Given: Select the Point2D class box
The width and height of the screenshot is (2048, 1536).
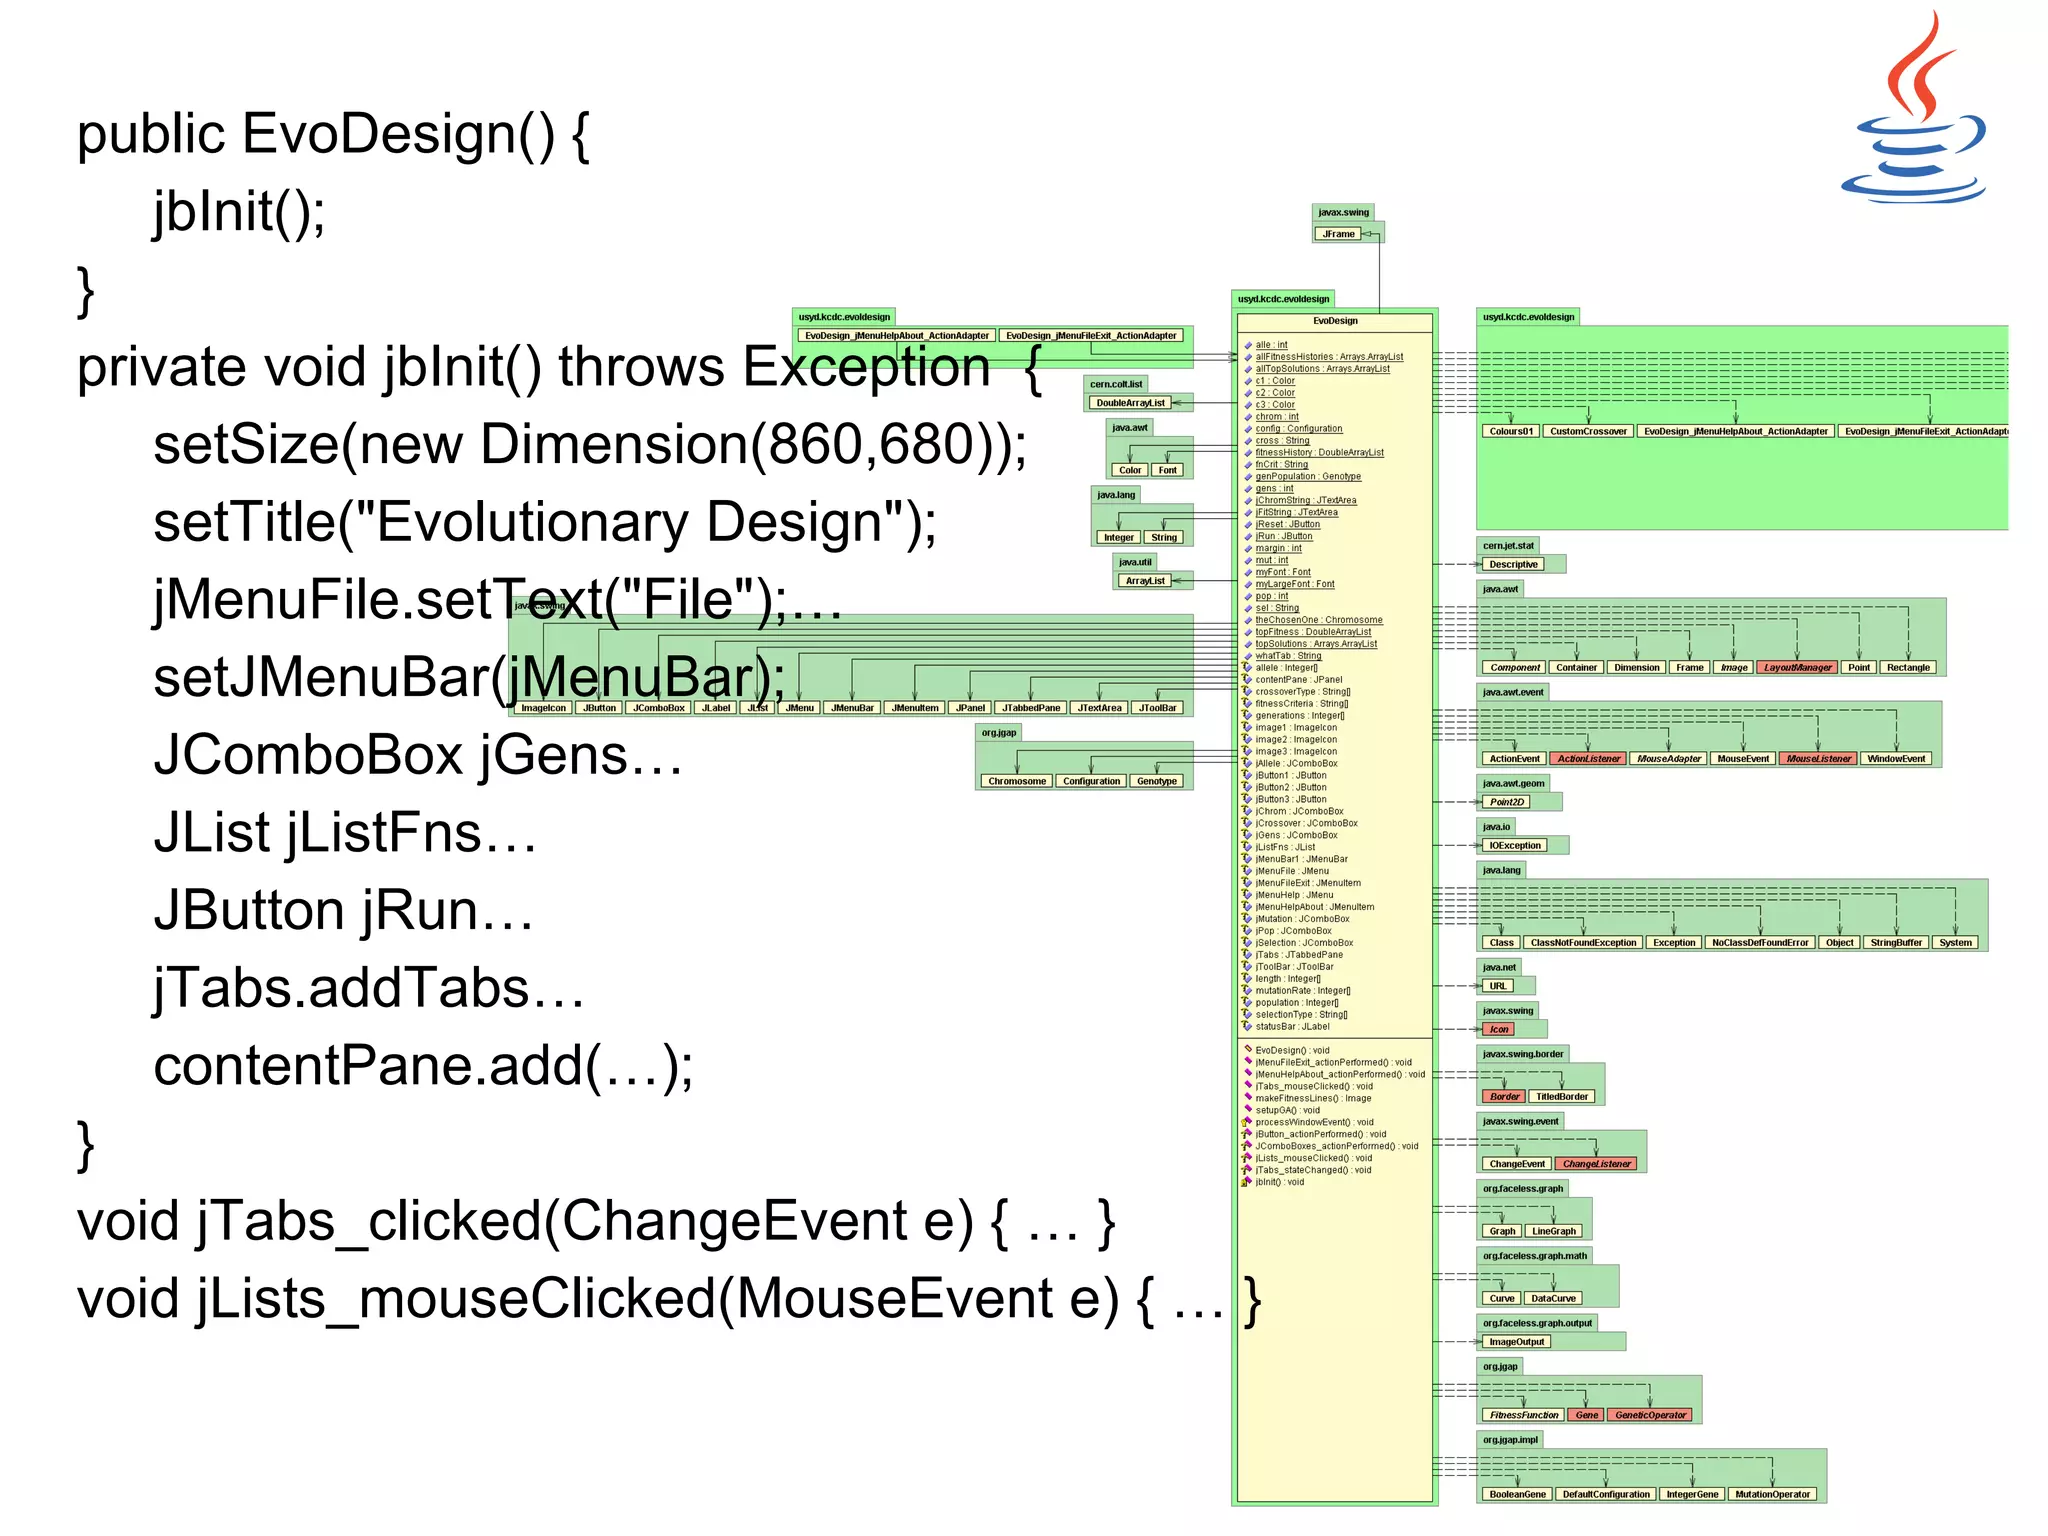Looking at the screenshot, I should click(1506, 802).
